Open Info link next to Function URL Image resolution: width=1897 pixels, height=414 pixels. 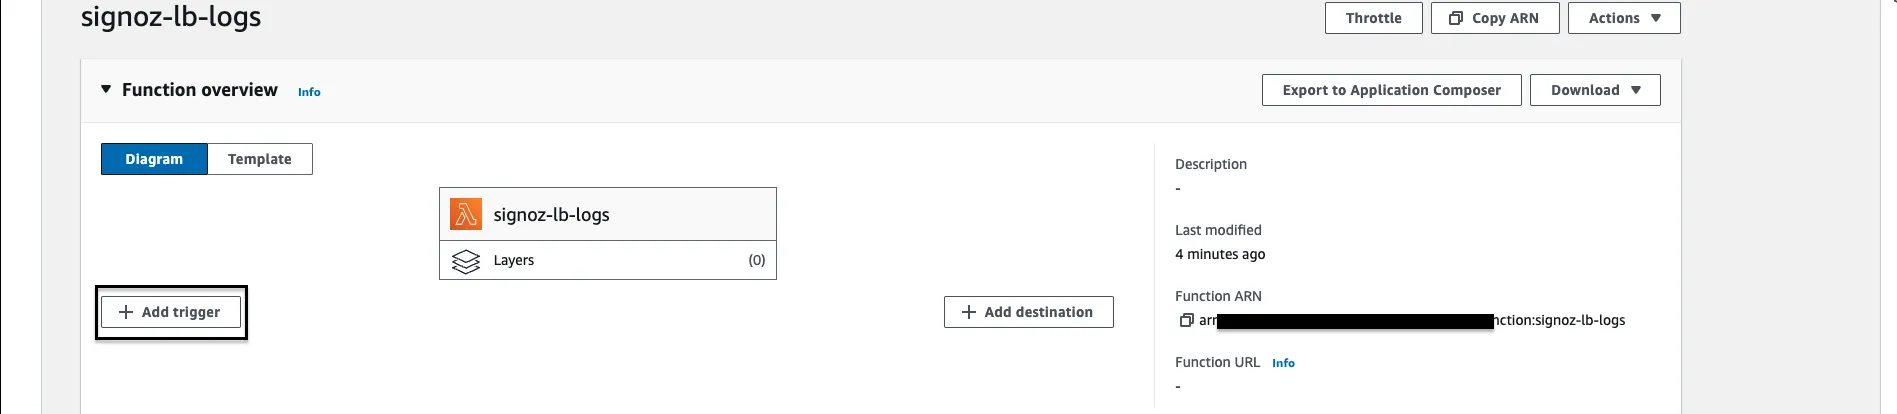click(x=1283, y=363)
